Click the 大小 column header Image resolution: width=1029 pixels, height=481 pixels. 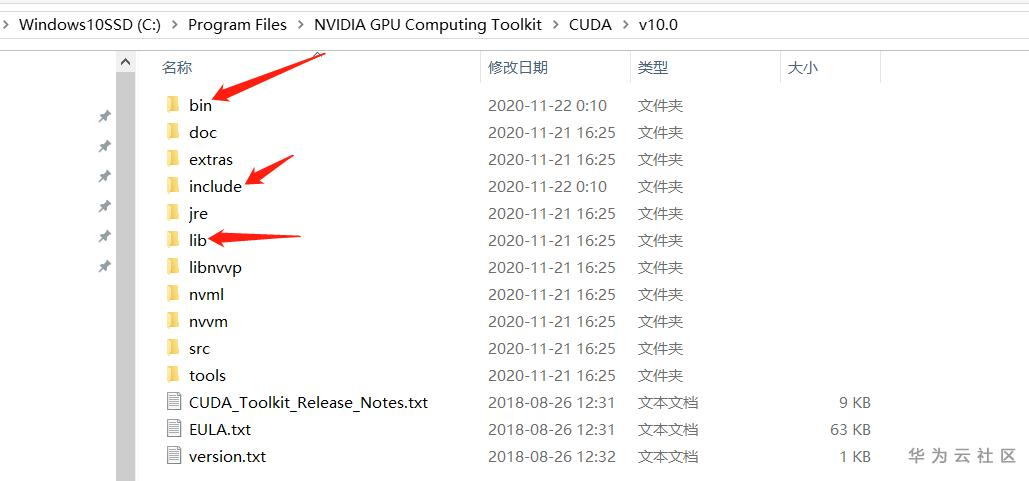(x=802, y=67)
